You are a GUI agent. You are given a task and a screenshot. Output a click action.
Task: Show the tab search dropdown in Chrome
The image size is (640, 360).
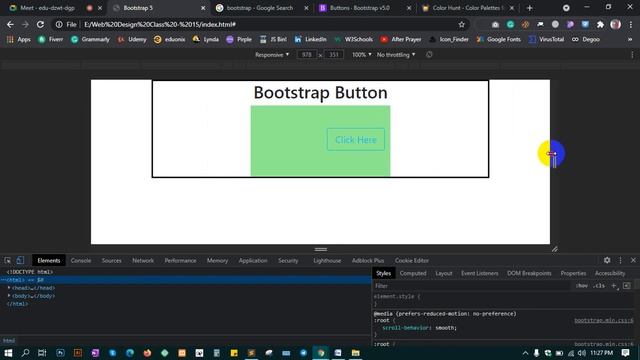click(566, 8)
